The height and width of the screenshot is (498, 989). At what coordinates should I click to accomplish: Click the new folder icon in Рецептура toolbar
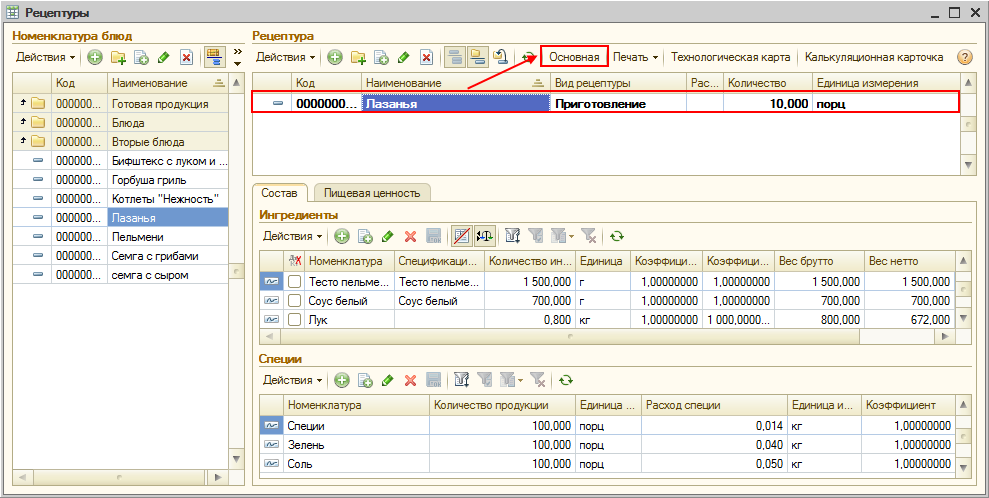click(358, 58)
